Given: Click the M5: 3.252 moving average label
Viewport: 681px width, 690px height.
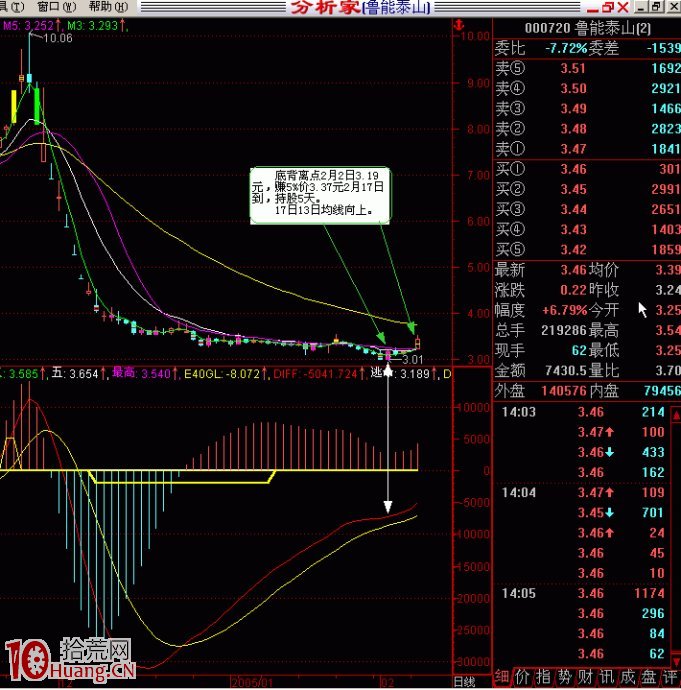Looking at the screenshot, I should pyautogui.click(x=32, y=26).
